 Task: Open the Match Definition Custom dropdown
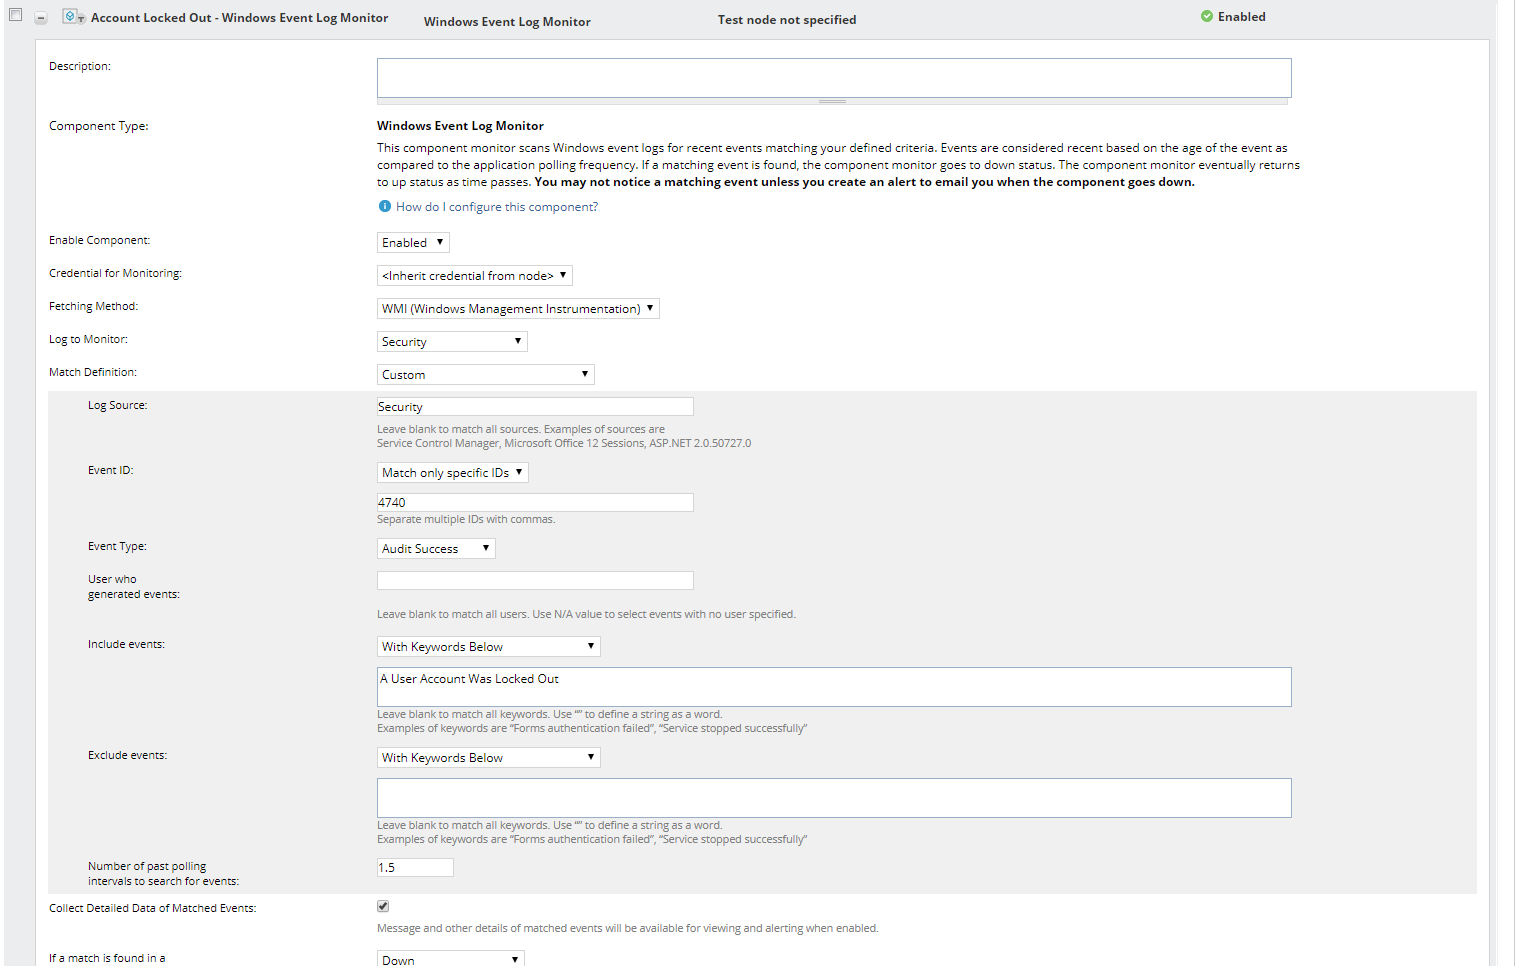click(486, 375)
